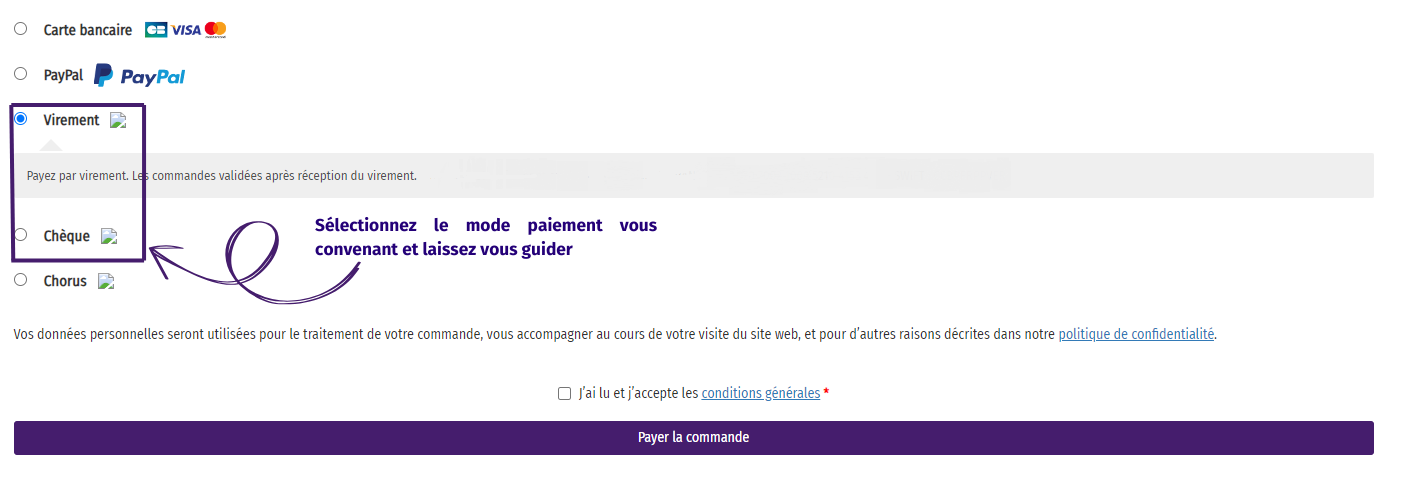
Task: Tick the conditions générales acceptance checkbox
Action: tap(564, 394)
